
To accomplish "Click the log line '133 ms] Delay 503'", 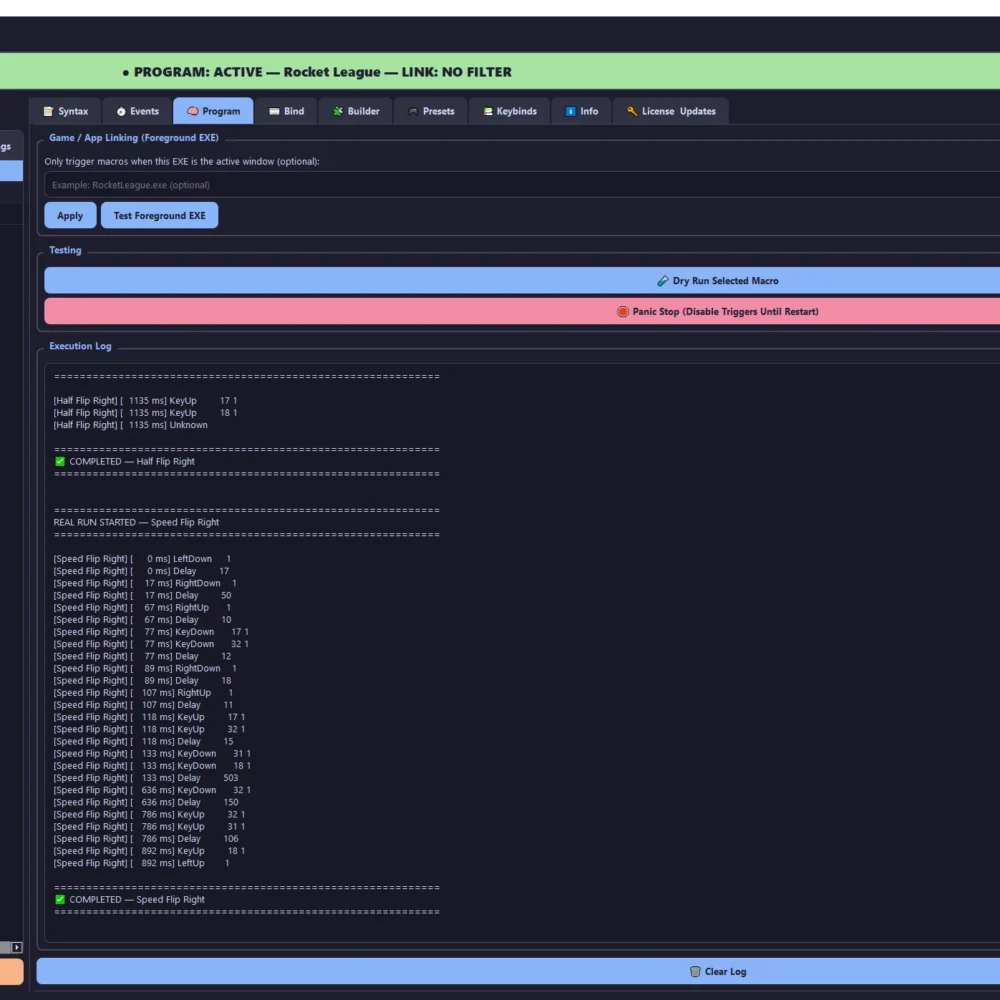I will [x=146, y=778].
